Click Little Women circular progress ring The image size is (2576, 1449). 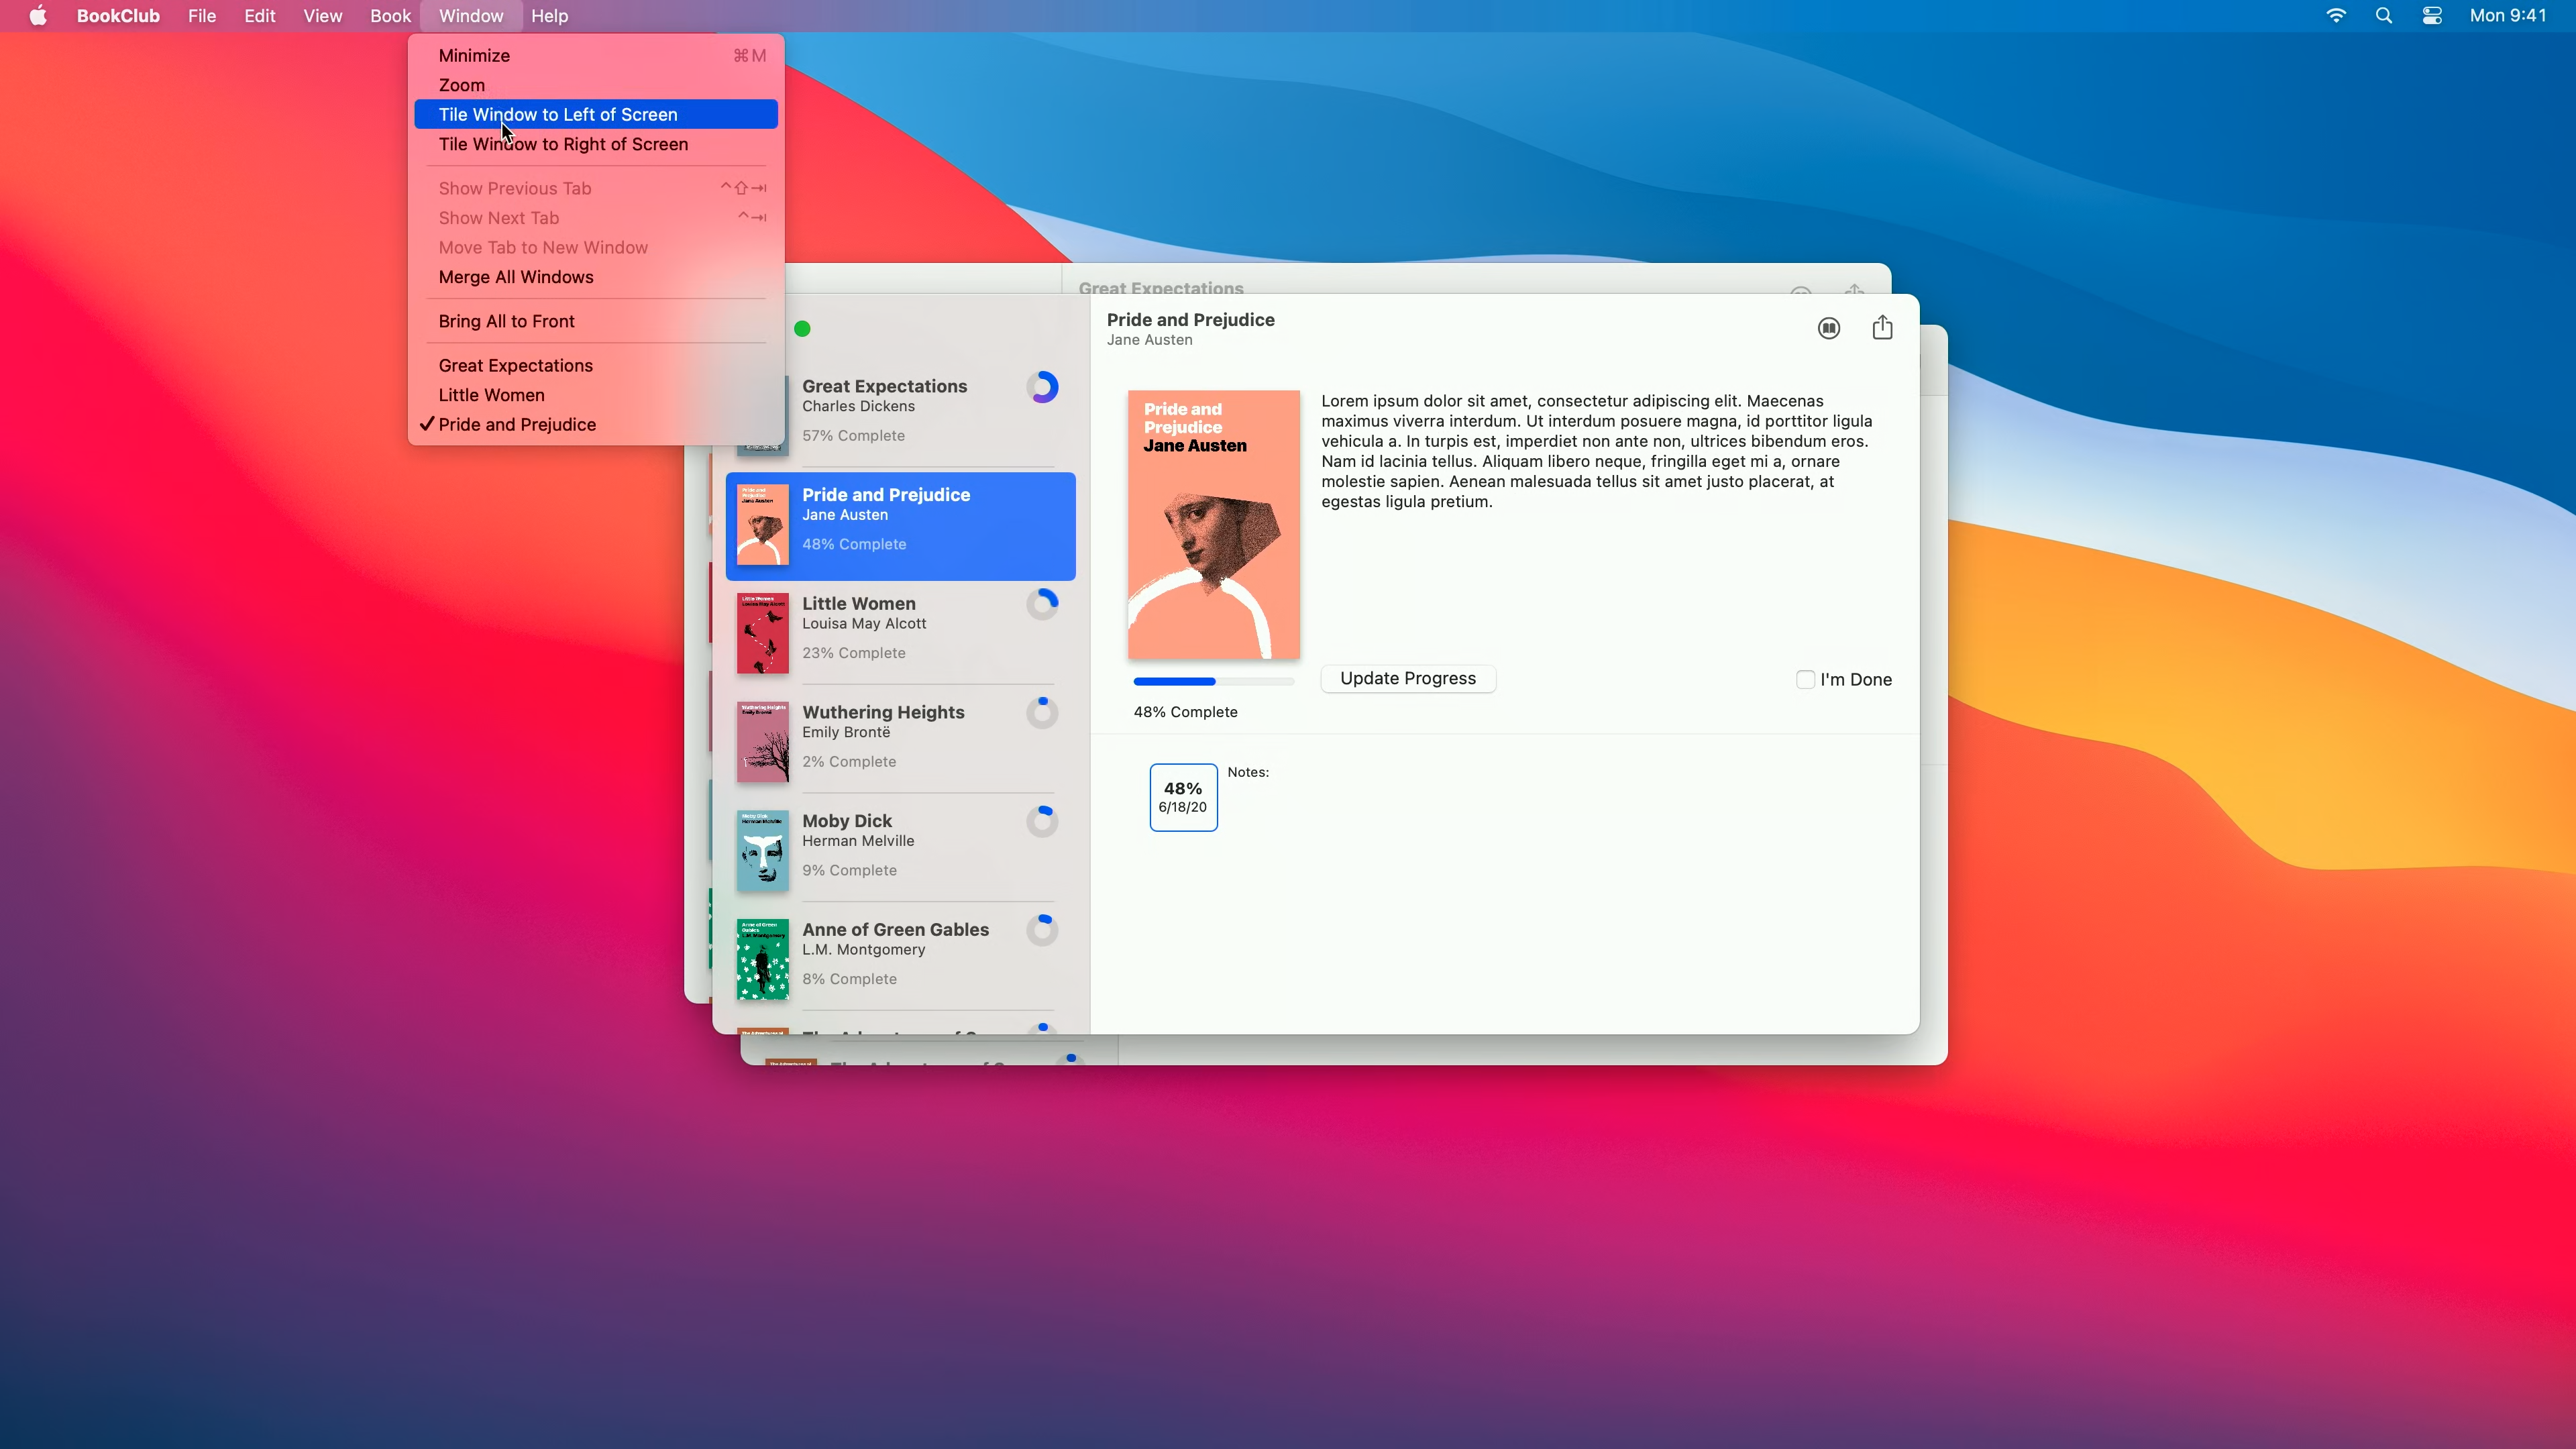(x=1042, y=604)
